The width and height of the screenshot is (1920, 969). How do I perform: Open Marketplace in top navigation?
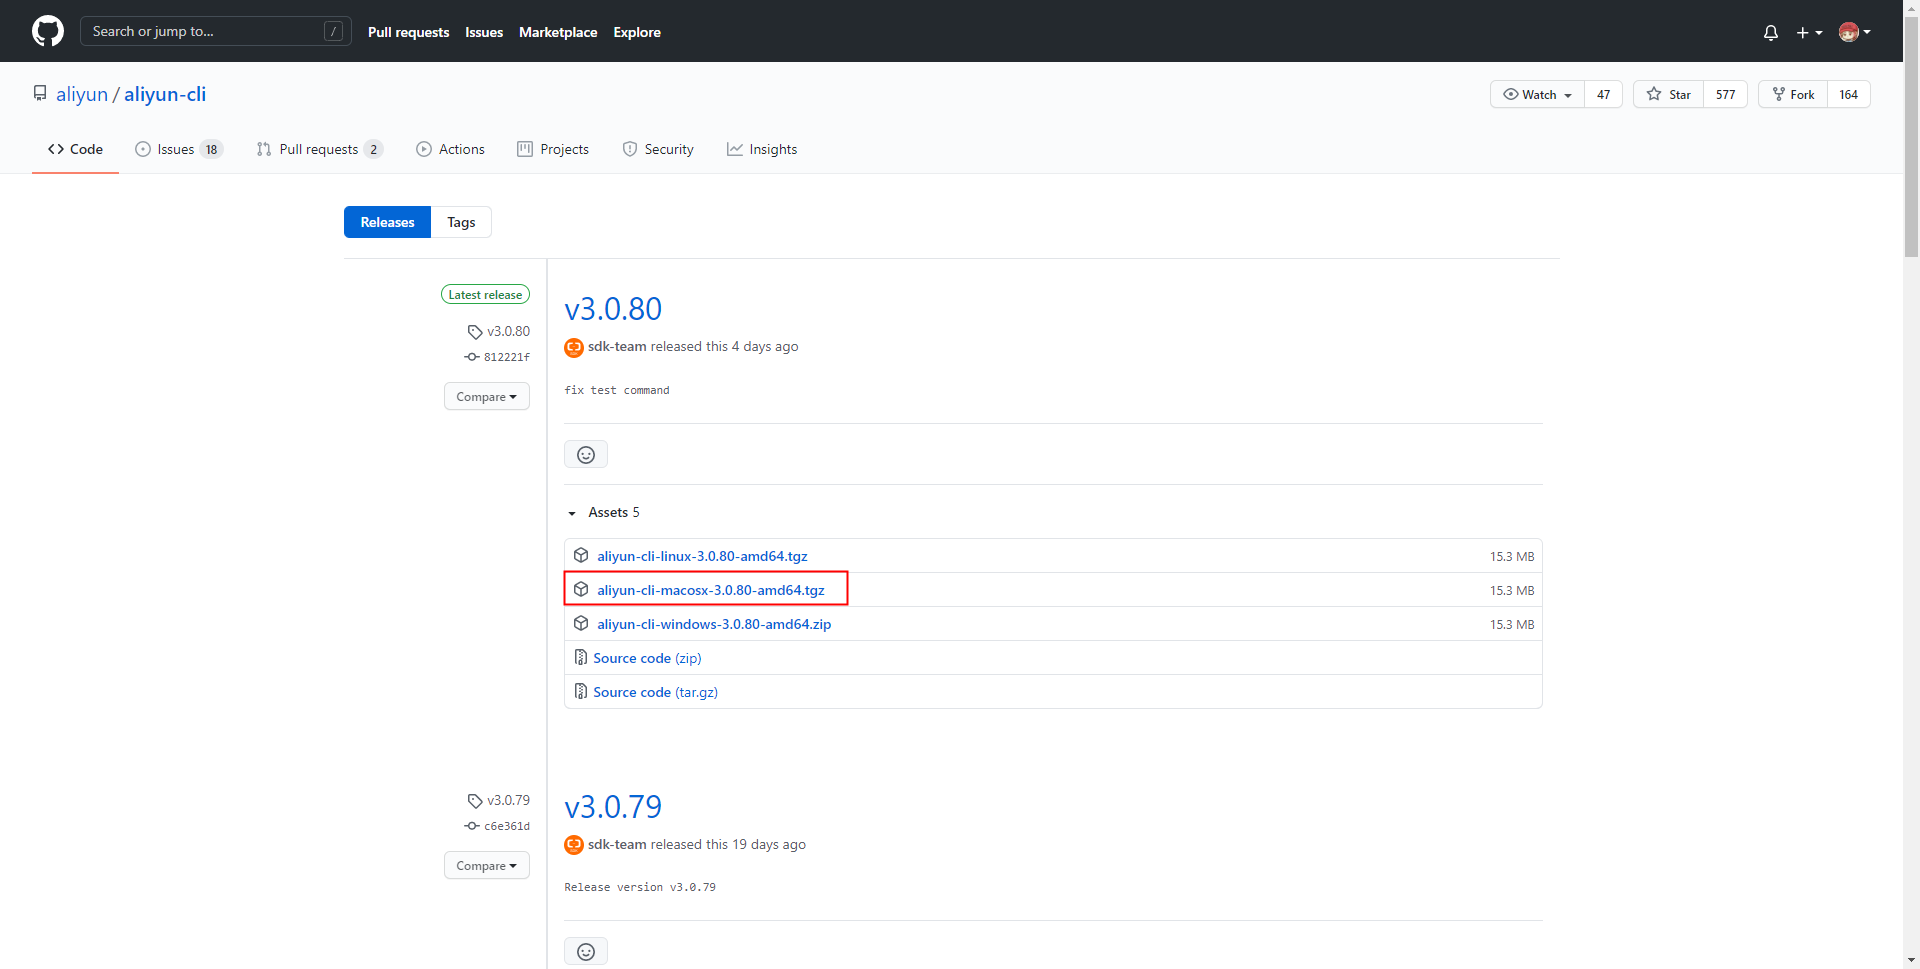click(x=558, y=32)
